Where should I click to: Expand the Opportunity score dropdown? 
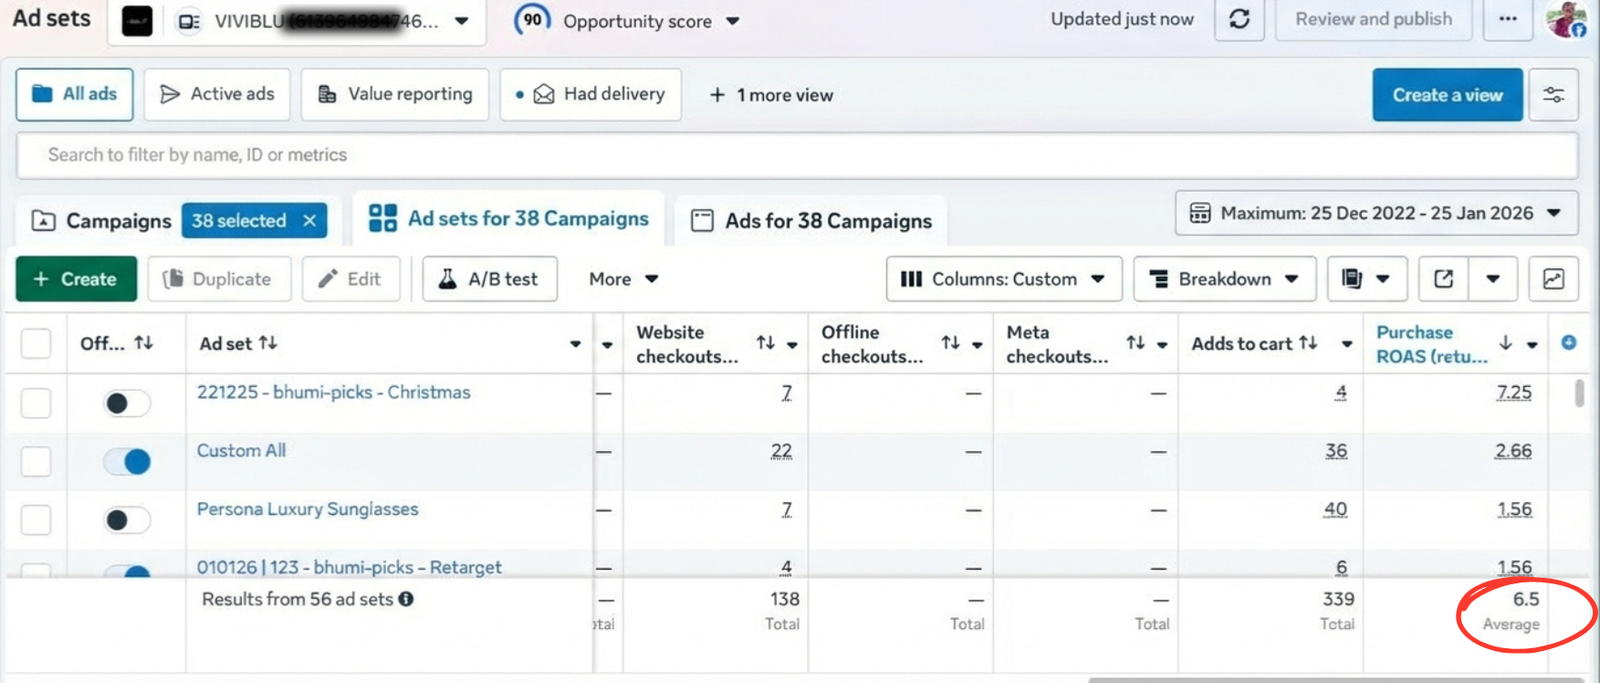[x=733, y=21]
